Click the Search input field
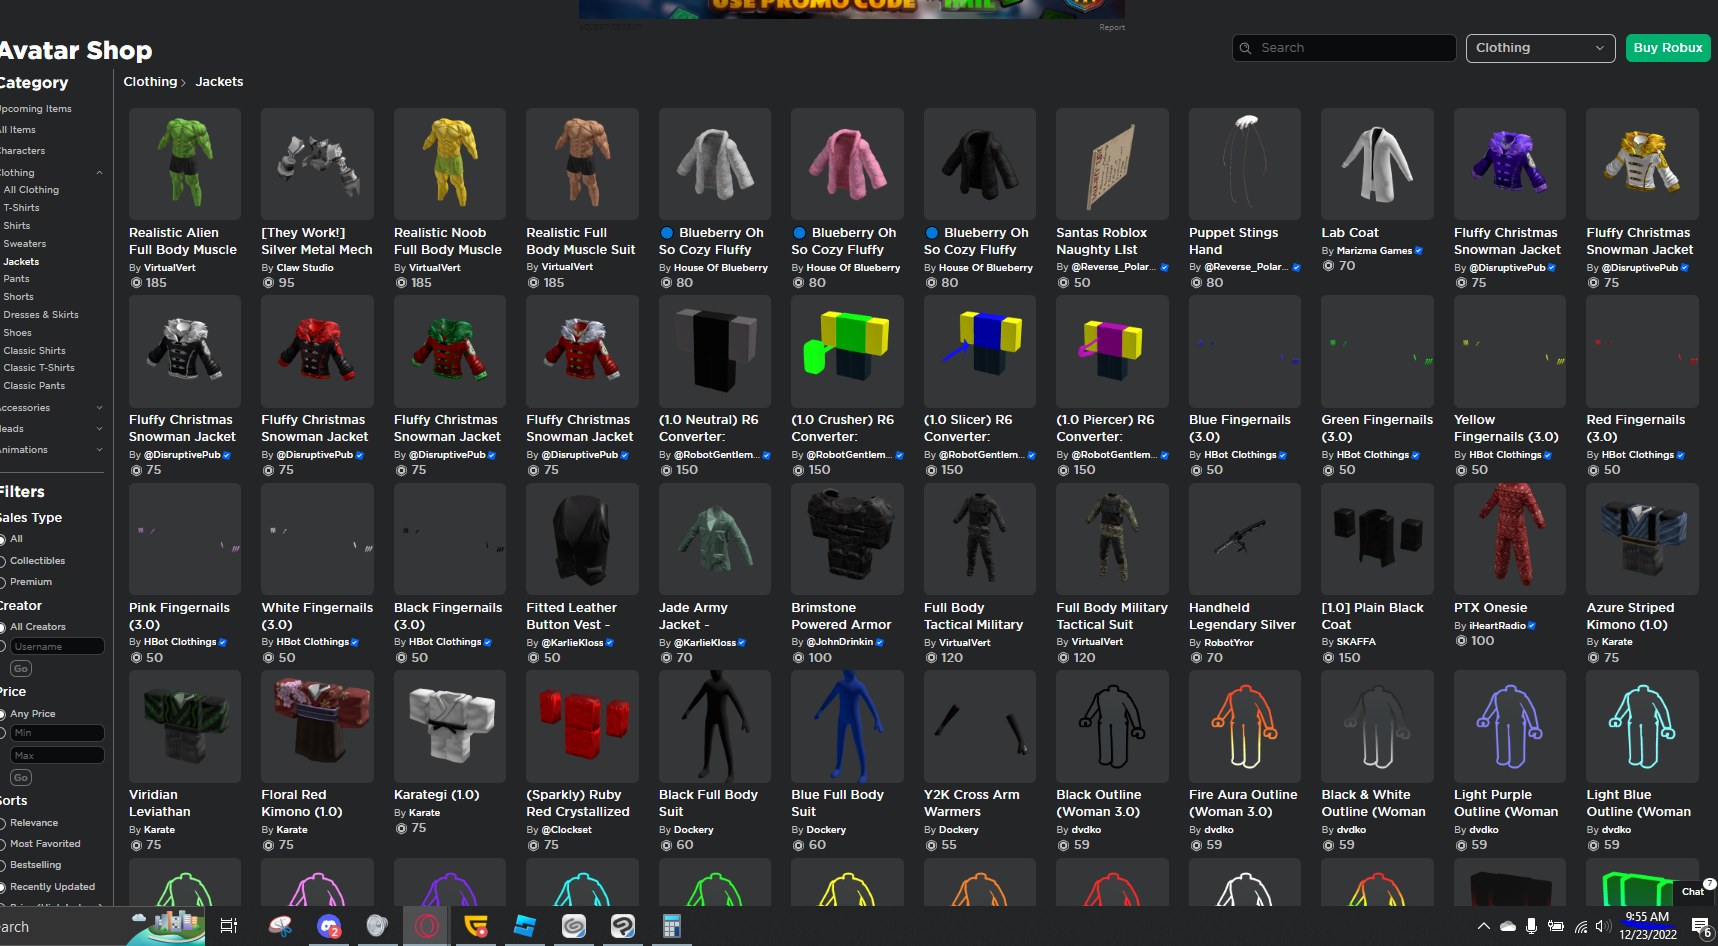This screenshot has height=946, width=1718. point(1344,48)
